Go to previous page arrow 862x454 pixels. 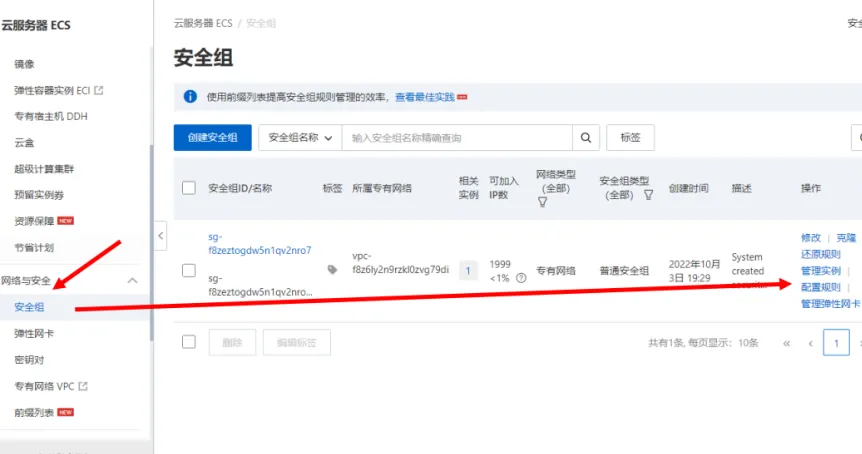(x=811, y=343)
